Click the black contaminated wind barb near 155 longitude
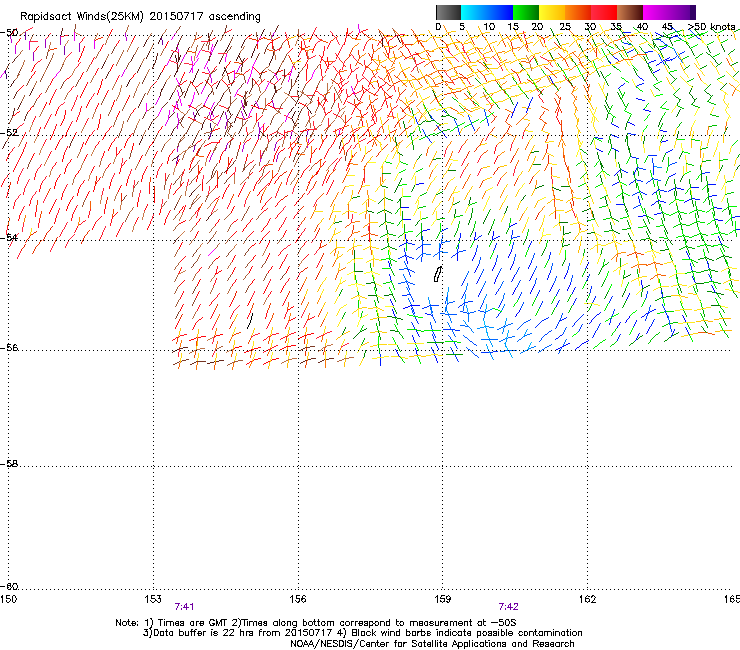This screenshot has height=650, width=740. [x=251, y=320]
